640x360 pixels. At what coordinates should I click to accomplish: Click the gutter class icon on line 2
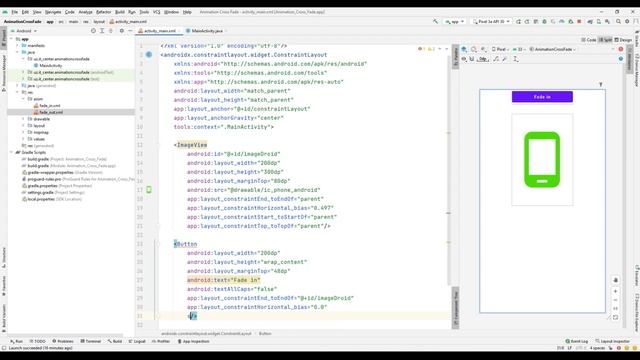coord(149,54)
